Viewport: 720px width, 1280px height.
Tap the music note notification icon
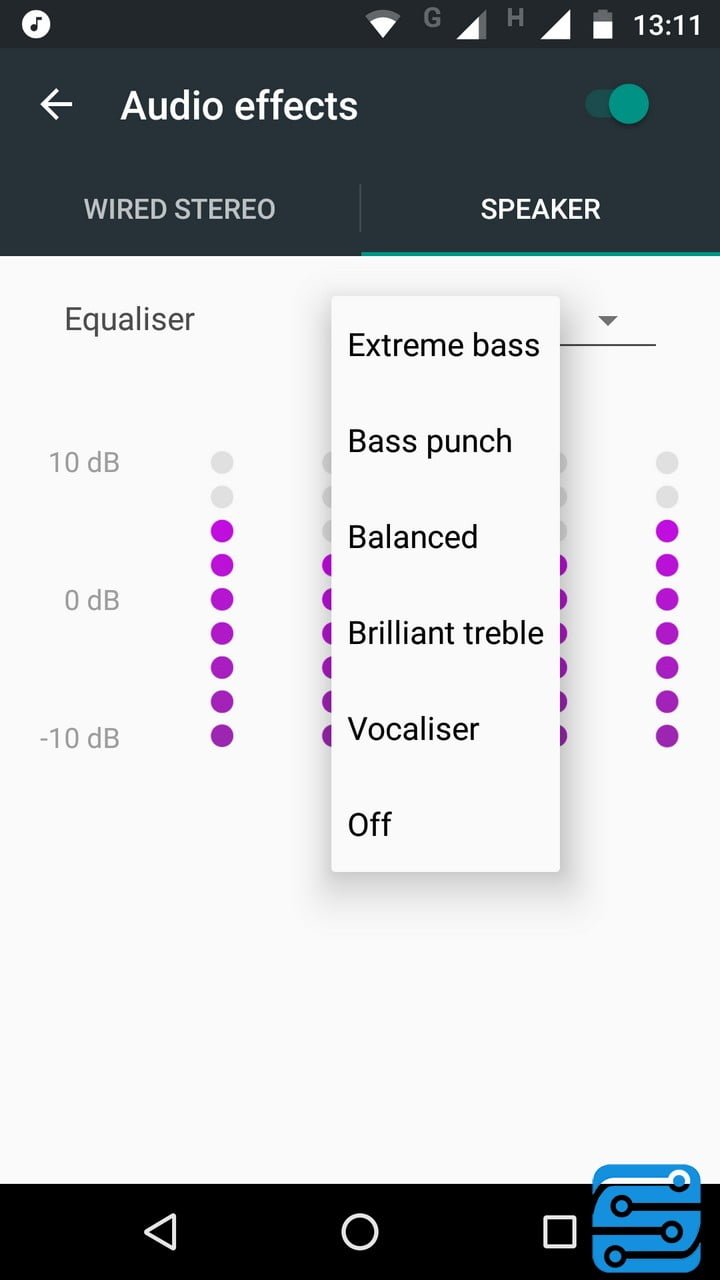pos(36,23)
